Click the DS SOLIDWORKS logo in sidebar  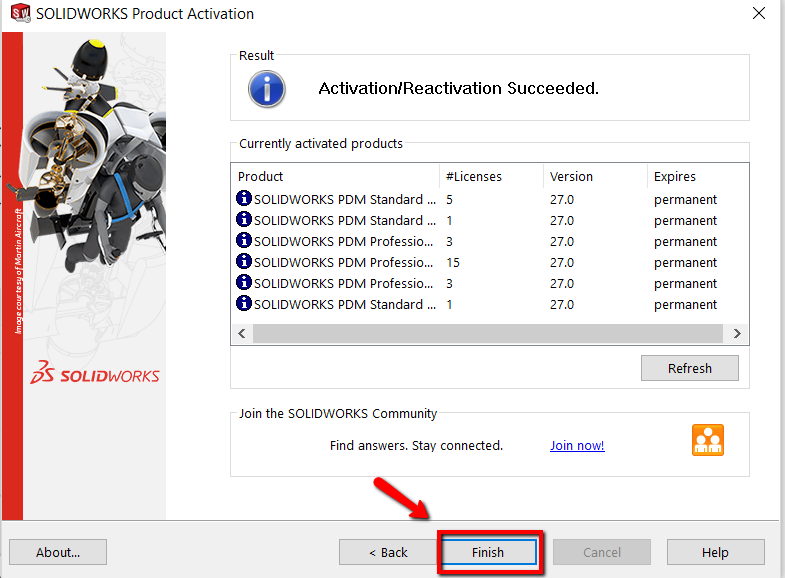pos(95,373)
